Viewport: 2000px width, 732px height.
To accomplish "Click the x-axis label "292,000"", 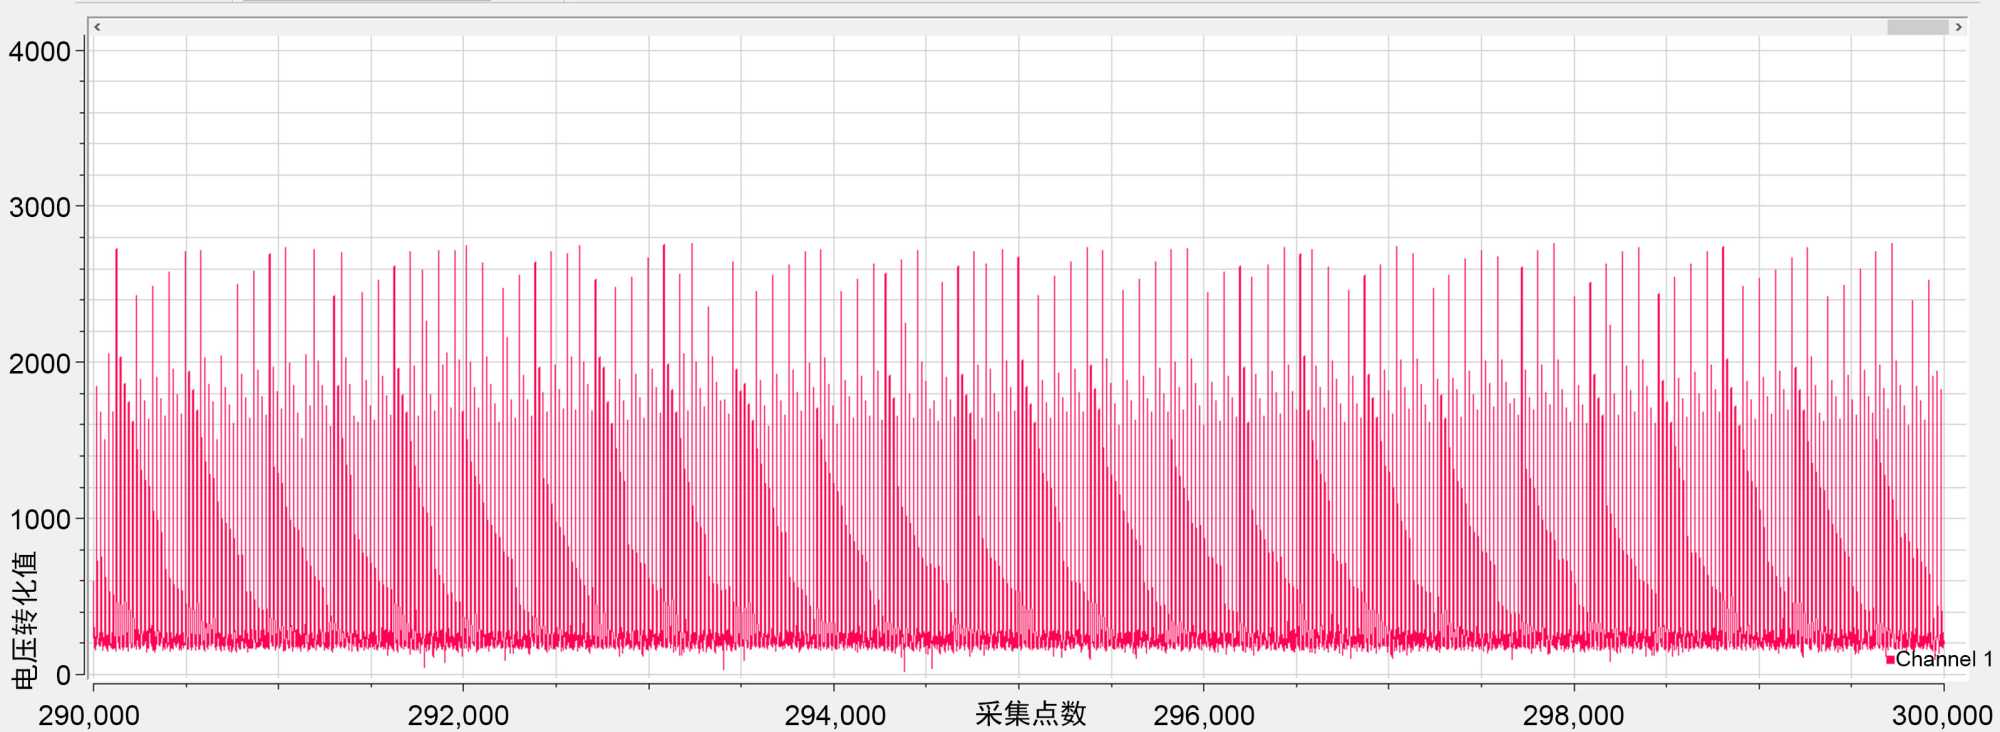I will point(459,716).
